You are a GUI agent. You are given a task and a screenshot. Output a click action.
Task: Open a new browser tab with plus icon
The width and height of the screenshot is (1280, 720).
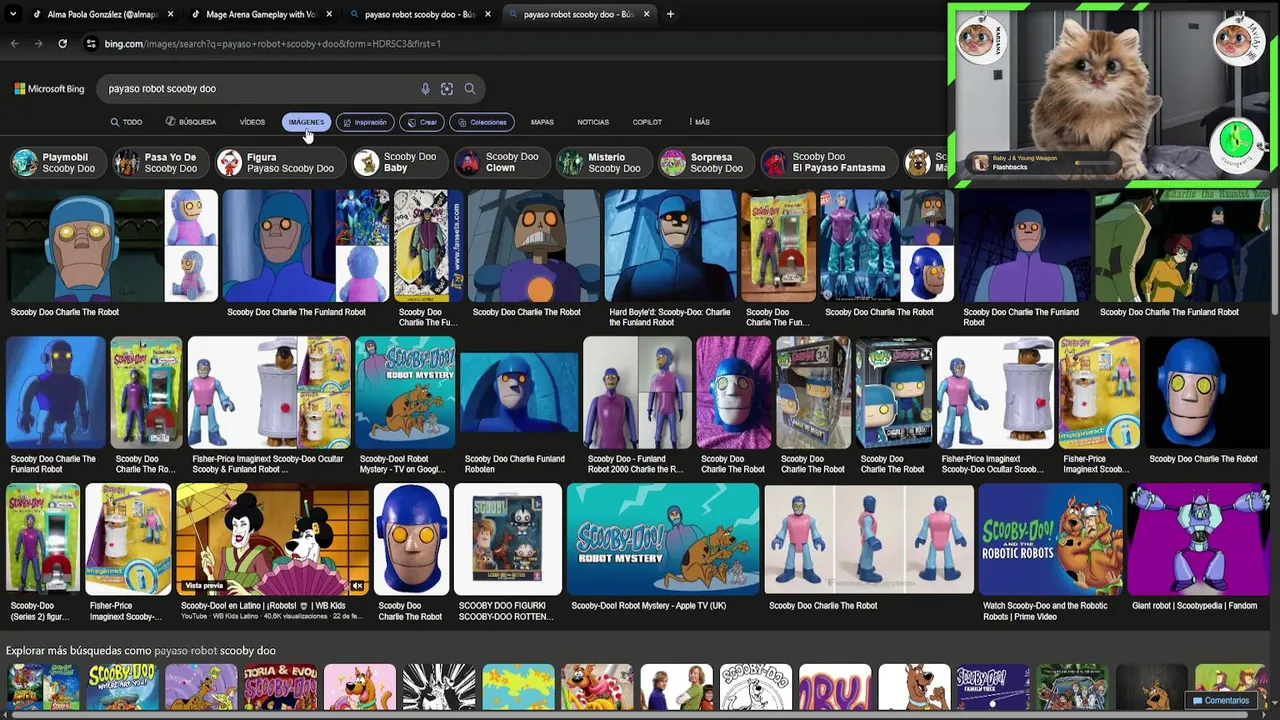[670, 14]
